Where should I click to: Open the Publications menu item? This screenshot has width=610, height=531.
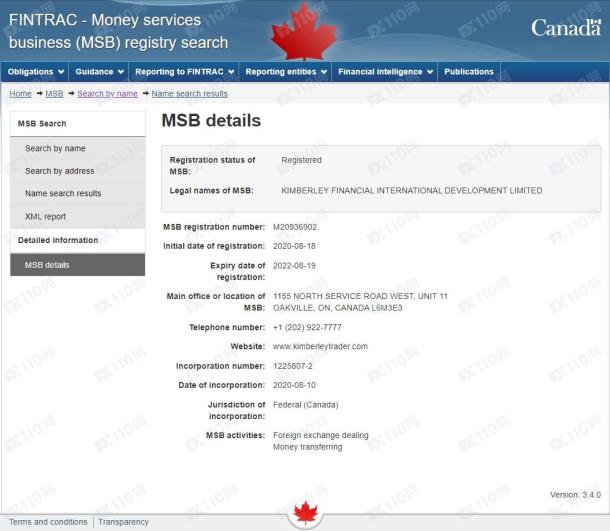pyautogui.click(x=469, y=72)
